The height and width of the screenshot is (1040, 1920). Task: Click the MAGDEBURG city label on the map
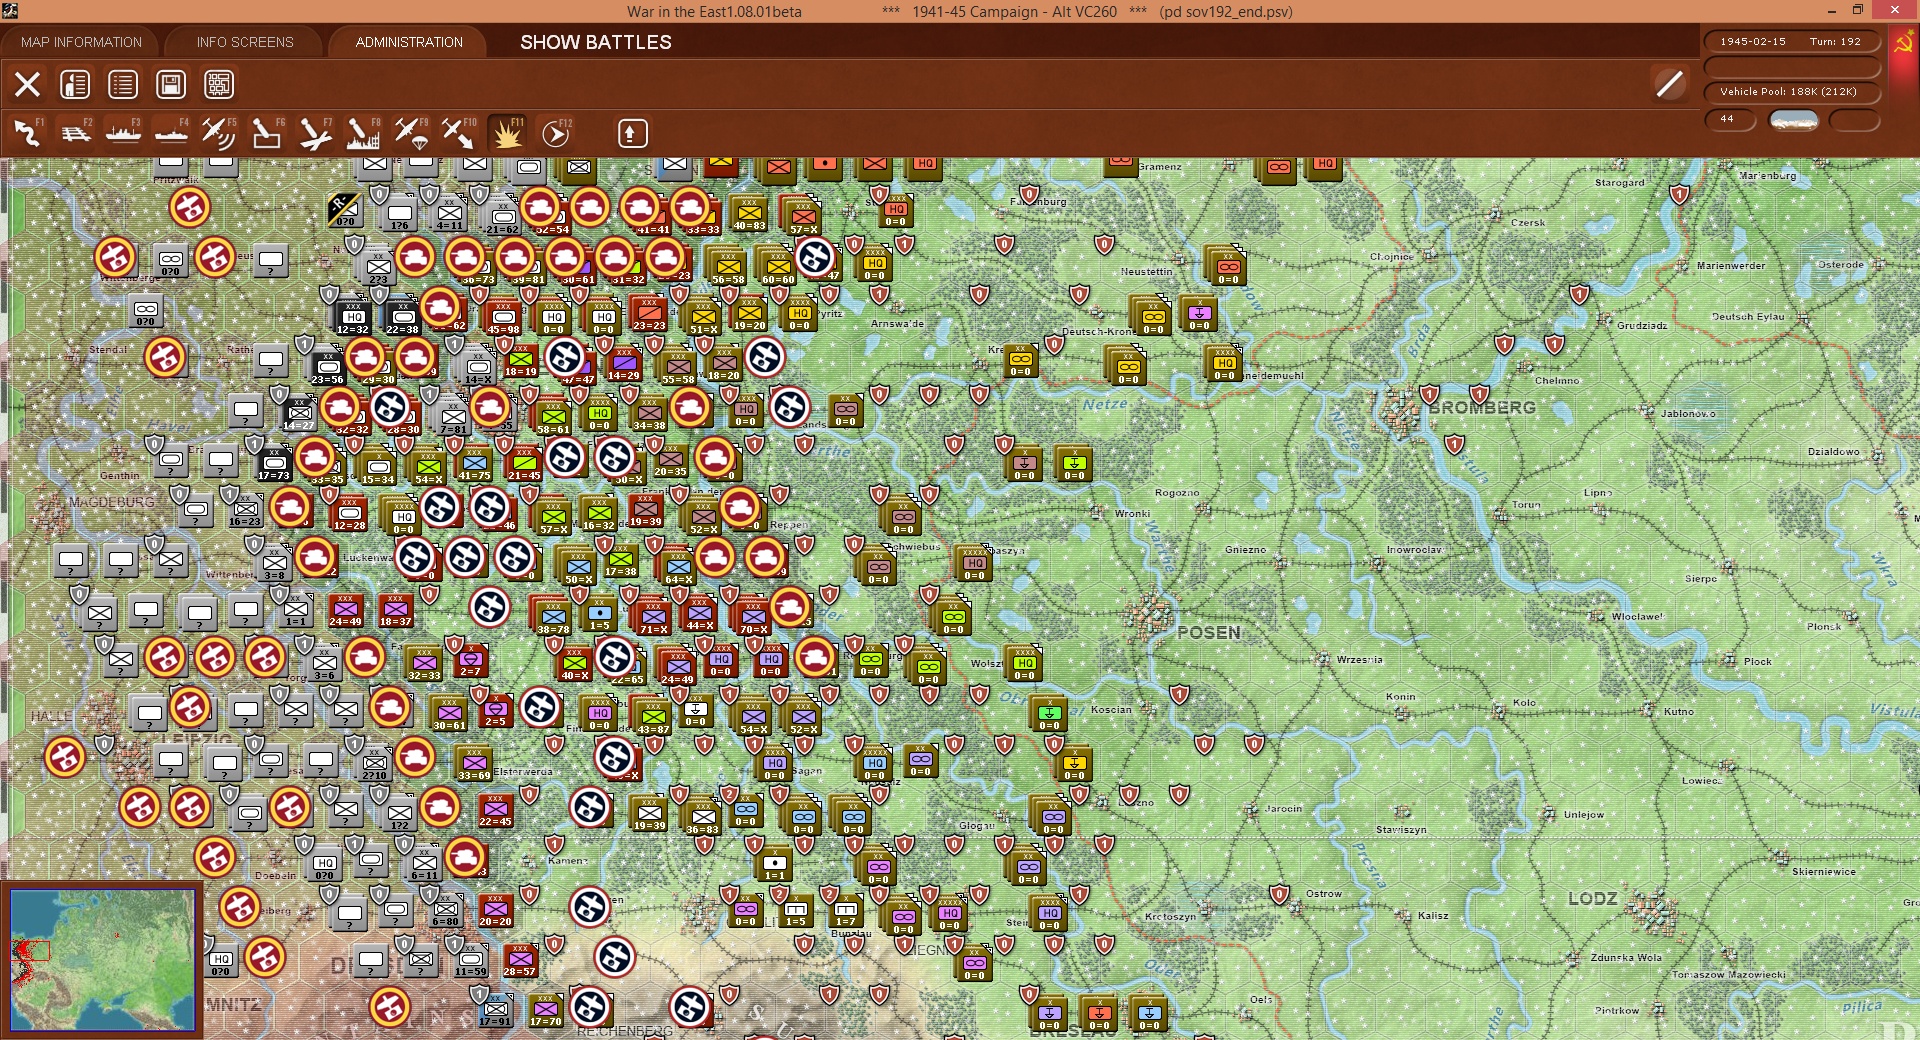111,502
